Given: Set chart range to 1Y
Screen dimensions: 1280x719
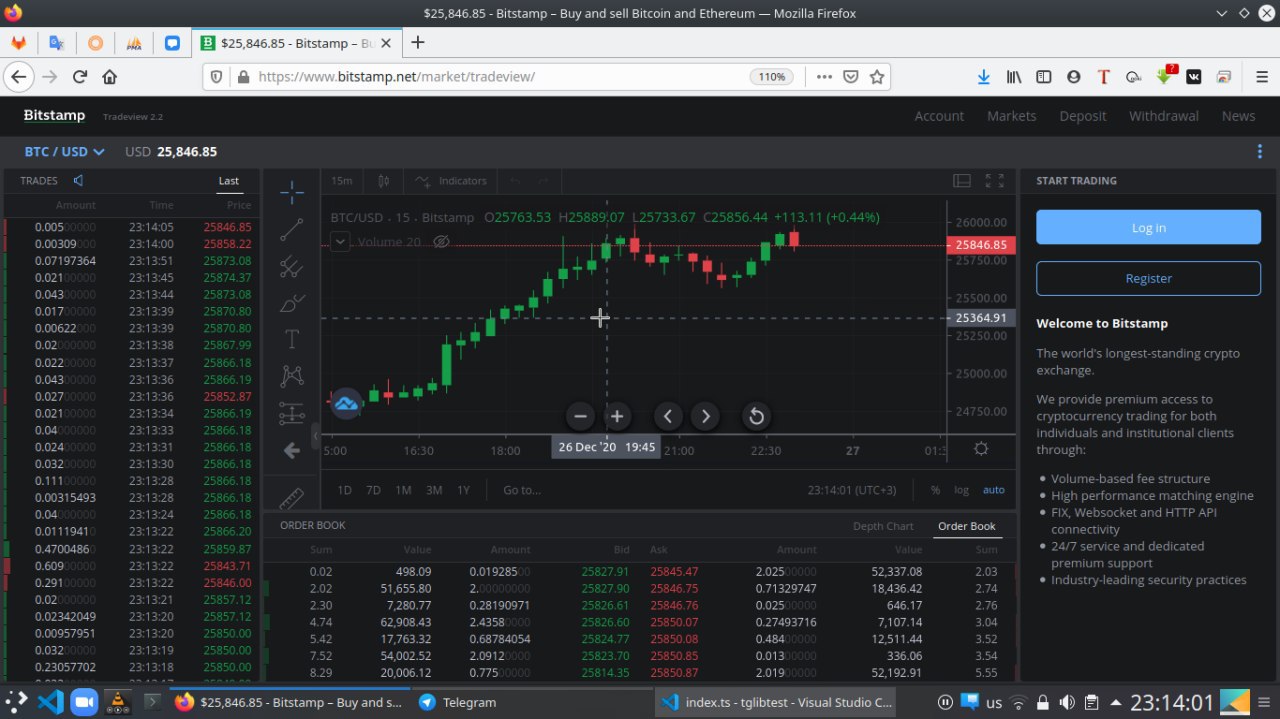Looking at the screenshot, I should [x=463, y=490].
